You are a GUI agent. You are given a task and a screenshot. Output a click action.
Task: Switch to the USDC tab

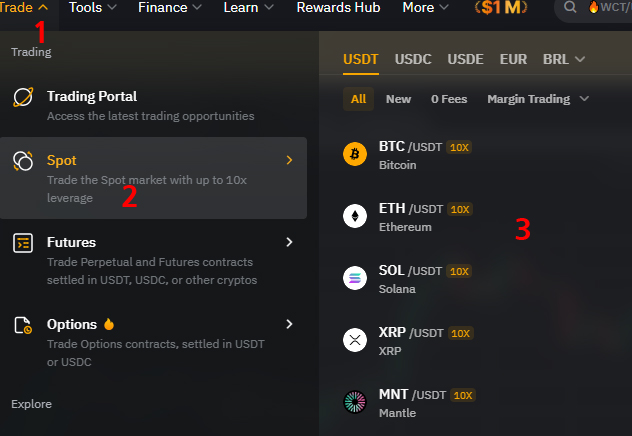tap(413, 59)
